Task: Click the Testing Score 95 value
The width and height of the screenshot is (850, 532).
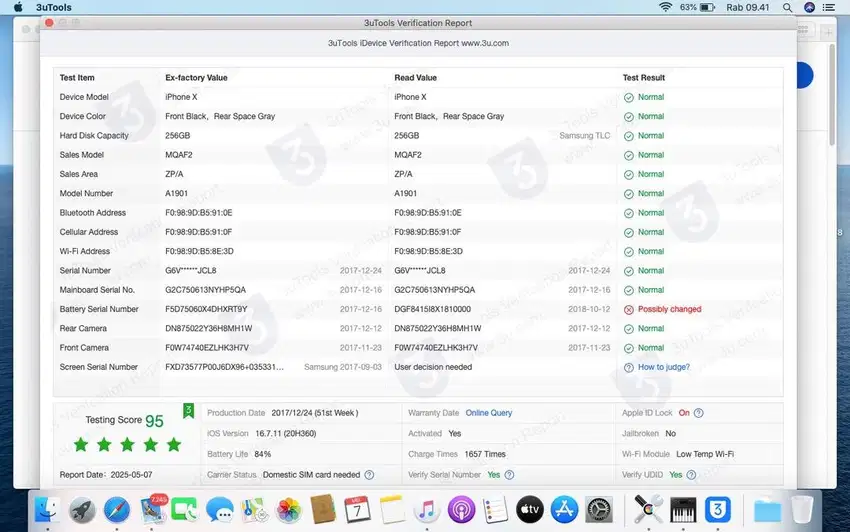Action: click(x=154, y=421)
